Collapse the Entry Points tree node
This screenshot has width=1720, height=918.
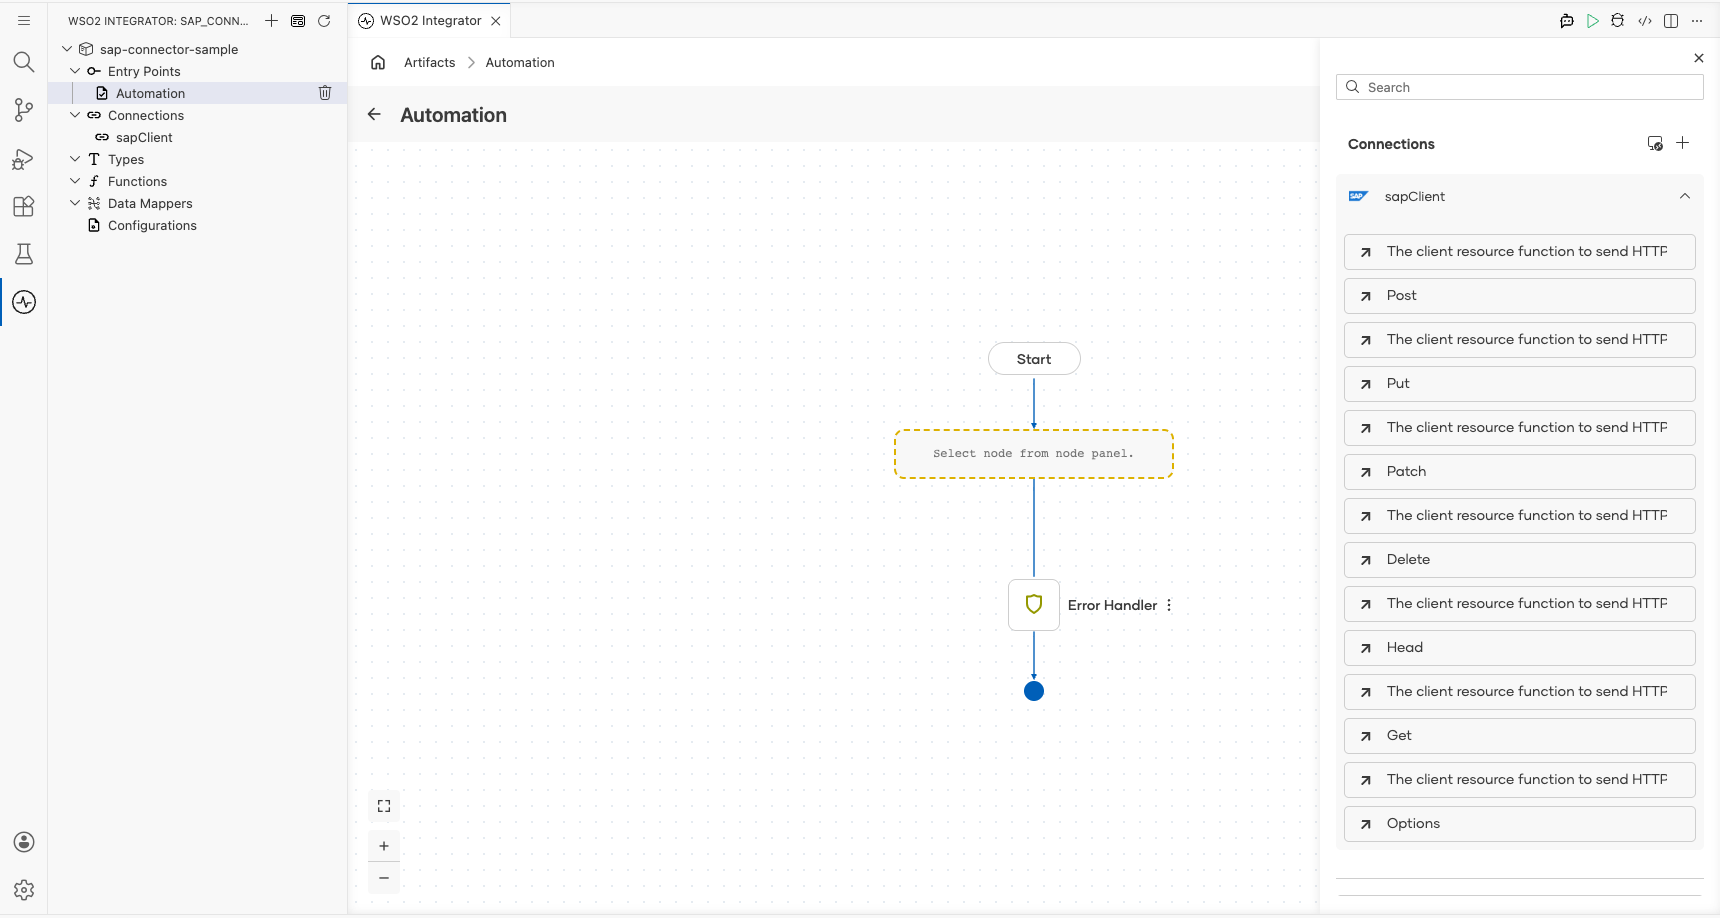(75, 71)
